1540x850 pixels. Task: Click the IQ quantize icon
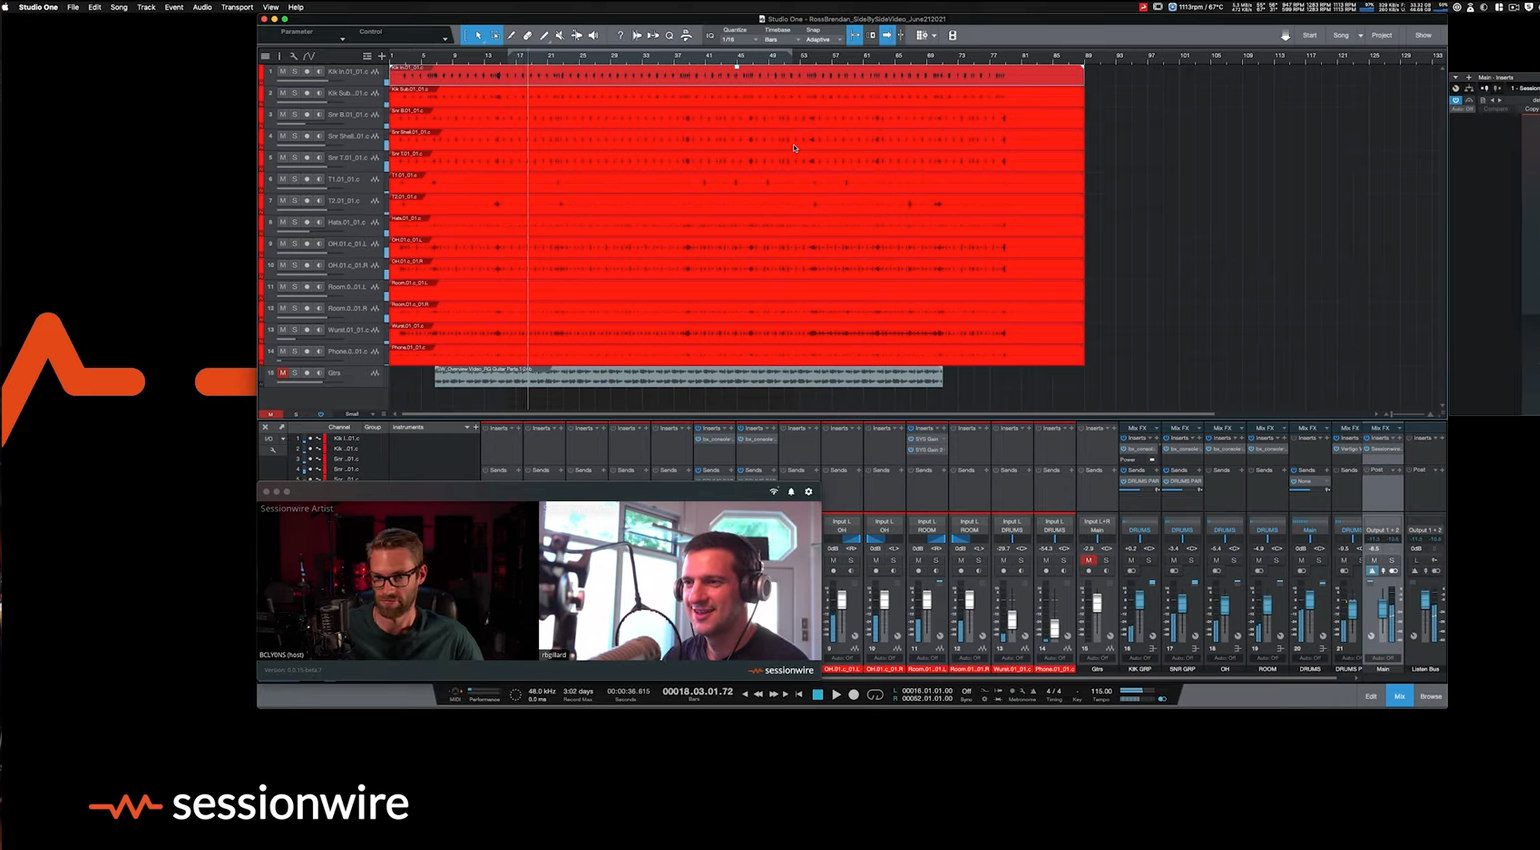[710, 35]
